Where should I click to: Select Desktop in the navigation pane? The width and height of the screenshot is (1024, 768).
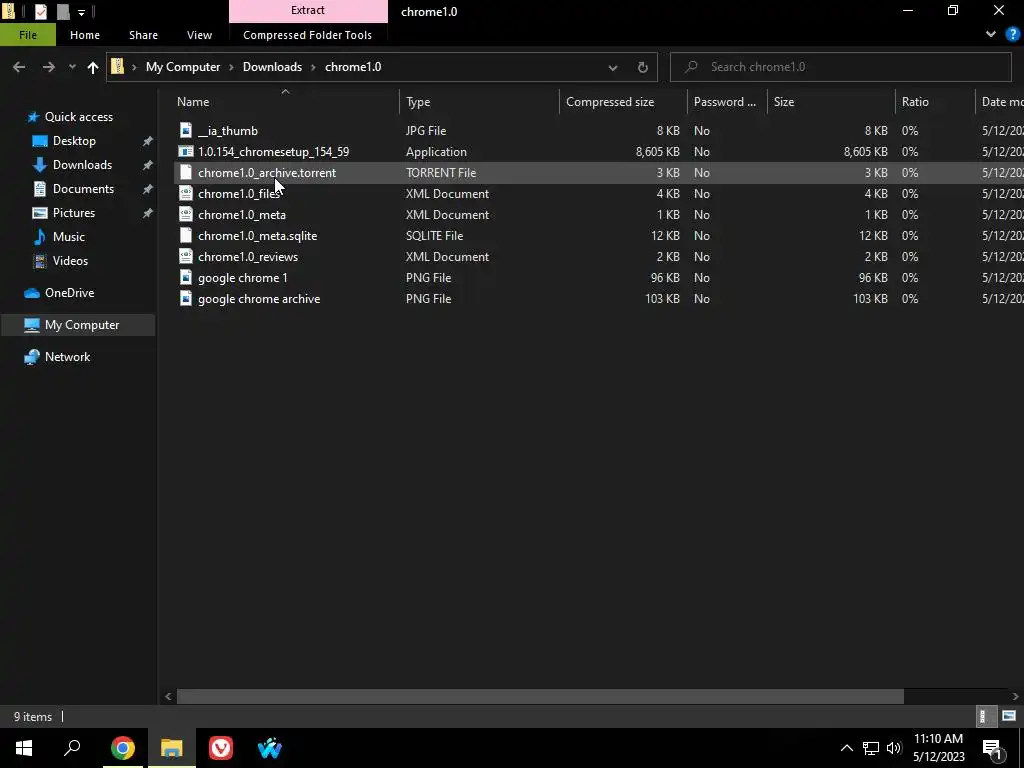click(x=74, y=141)
